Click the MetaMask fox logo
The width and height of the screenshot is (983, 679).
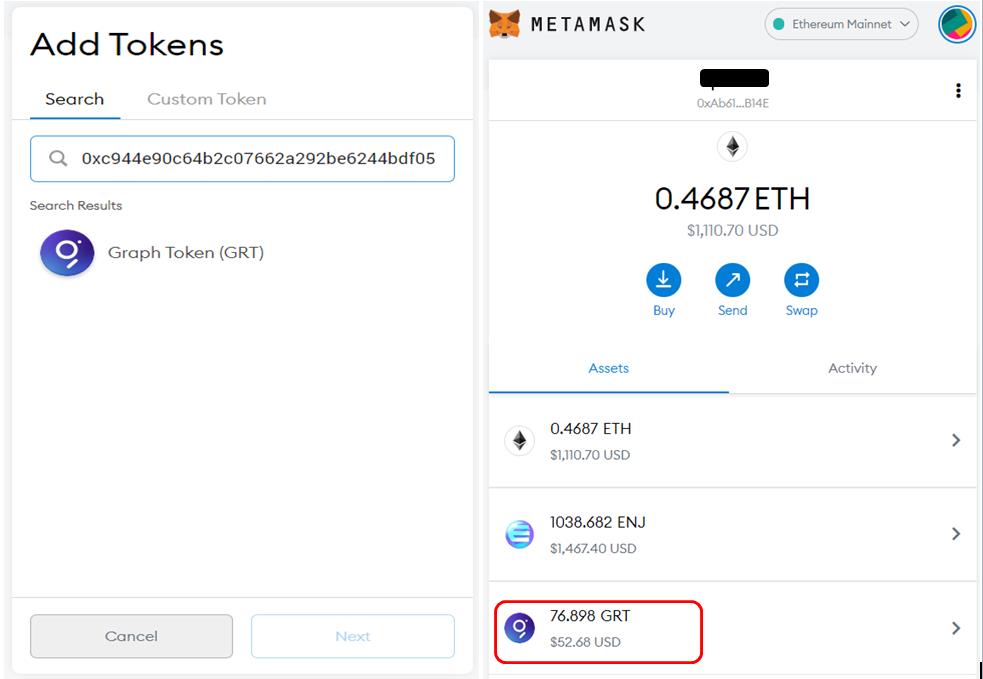pyautogui.click(x=505, y=24)
